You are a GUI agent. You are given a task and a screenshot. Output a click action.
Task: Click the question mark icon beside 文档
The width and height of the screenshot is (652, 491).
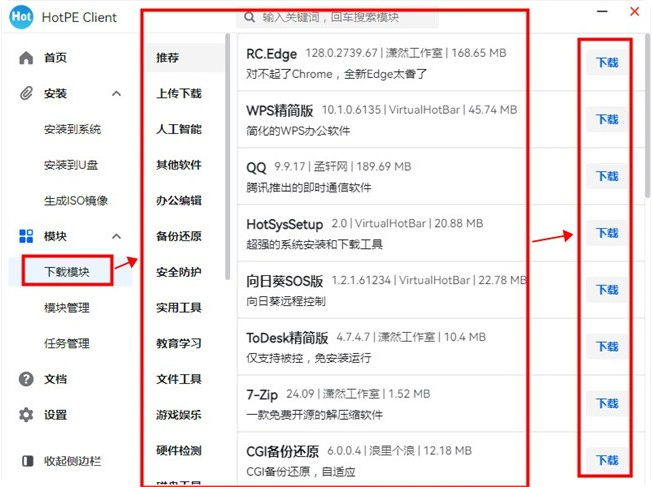[x=26, y=379]
